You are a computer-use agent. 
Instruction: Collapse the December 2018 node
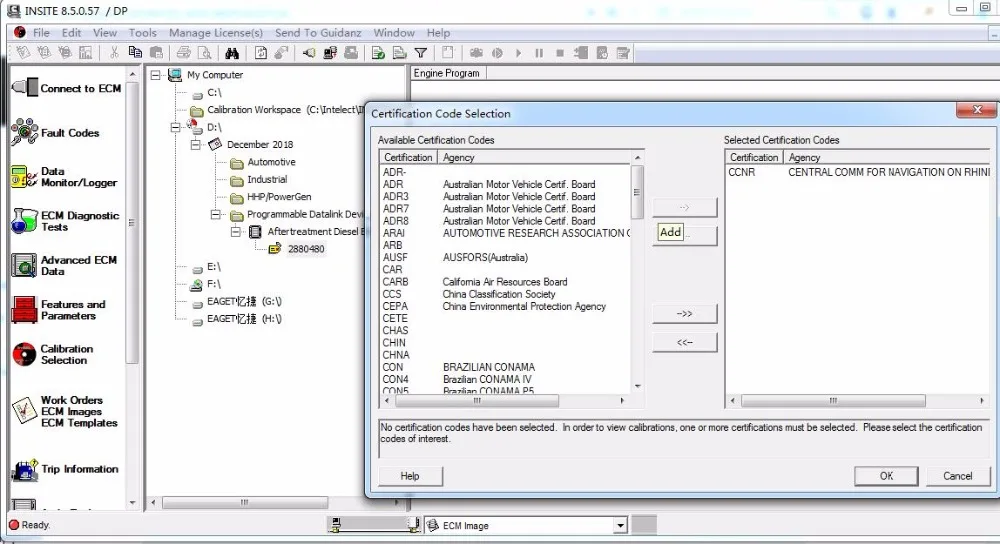tap(196, 144)
